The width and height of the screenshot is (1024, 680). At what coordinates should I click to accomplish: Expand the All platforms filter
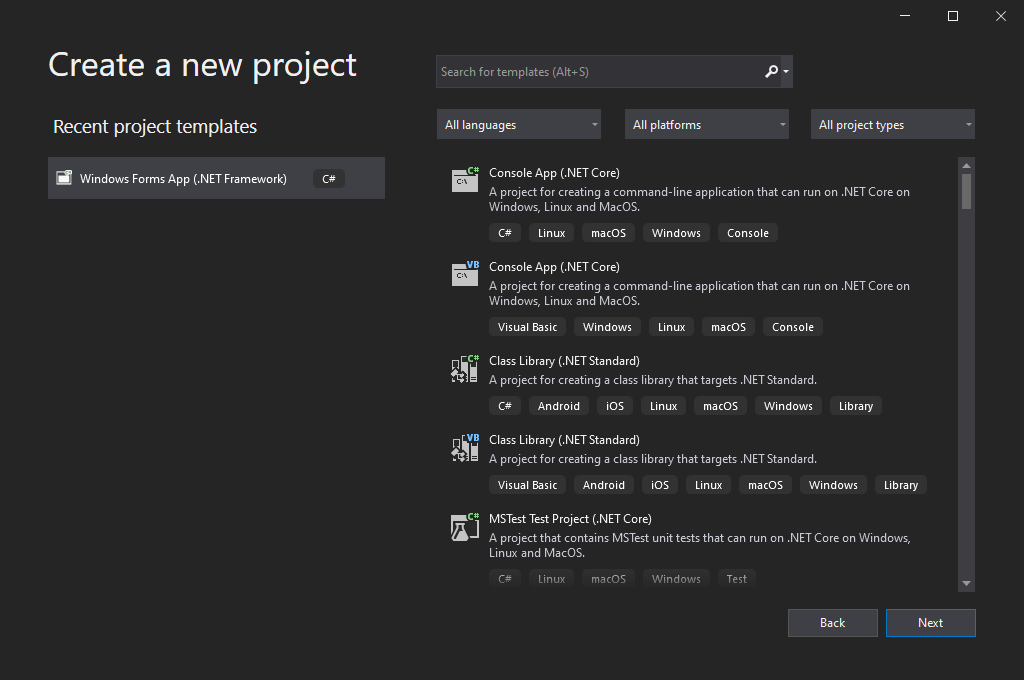(707, 125)
